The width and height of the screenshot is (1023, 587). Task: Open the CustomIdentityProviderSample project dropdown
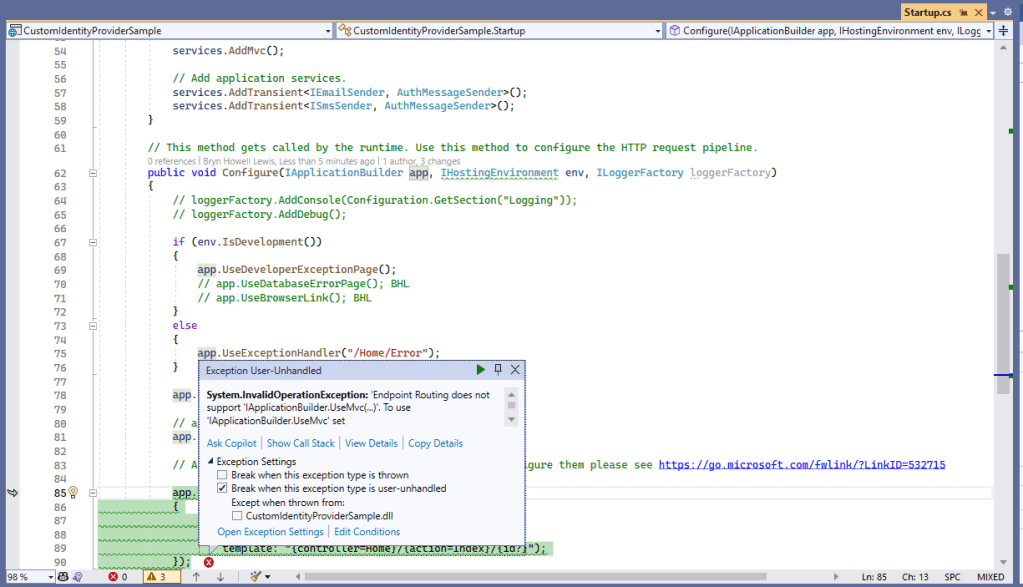pyautogui.click(x=326, y=31)
